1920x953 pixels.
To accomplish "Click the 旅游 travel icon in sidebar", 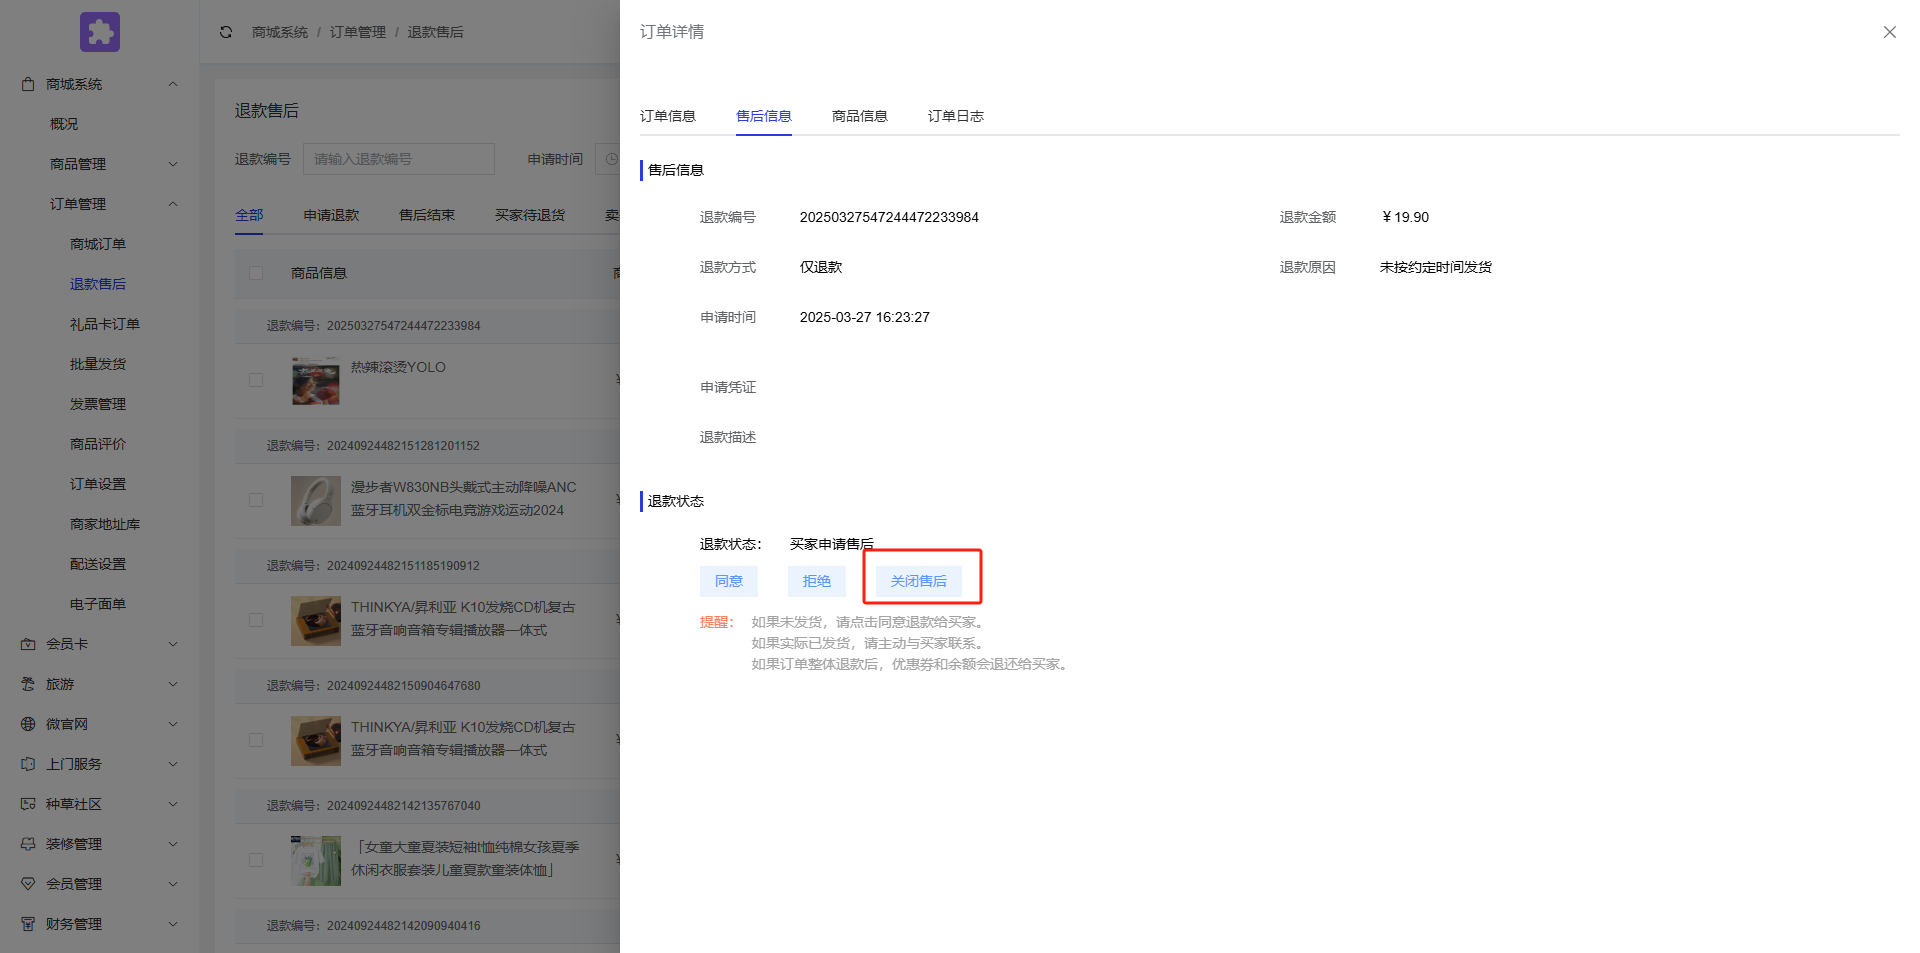I will (27, 683).
